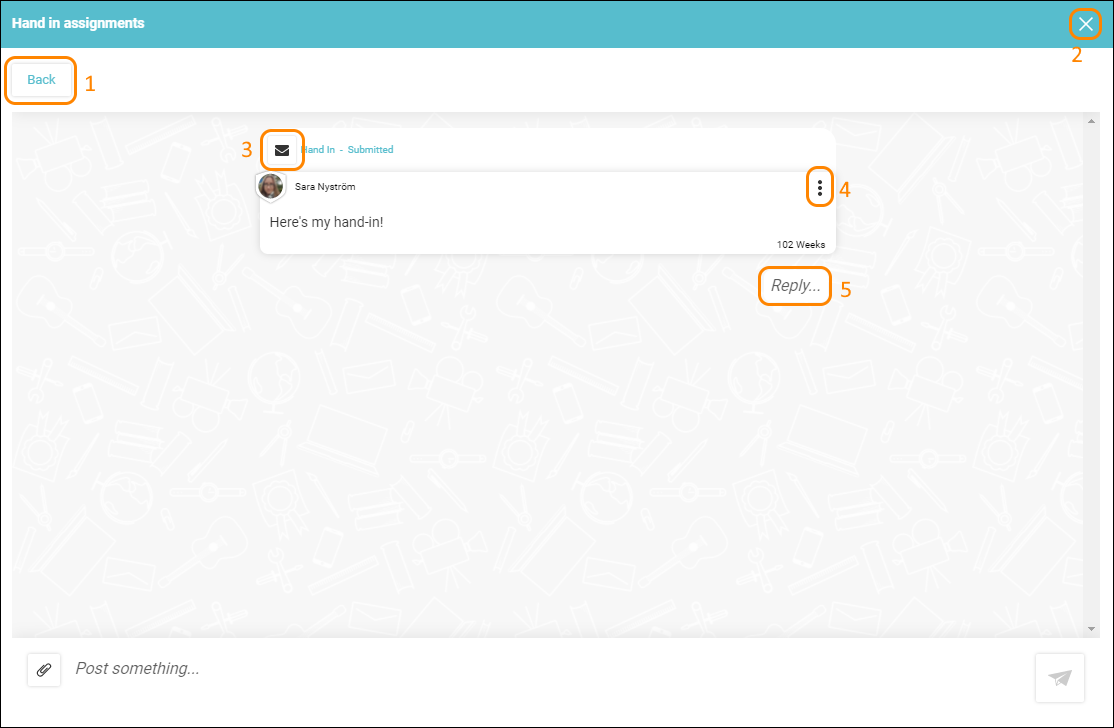Select the message text Here's my hand-in!
Viewport: 1114px width, 728px height.
point(326,222)
